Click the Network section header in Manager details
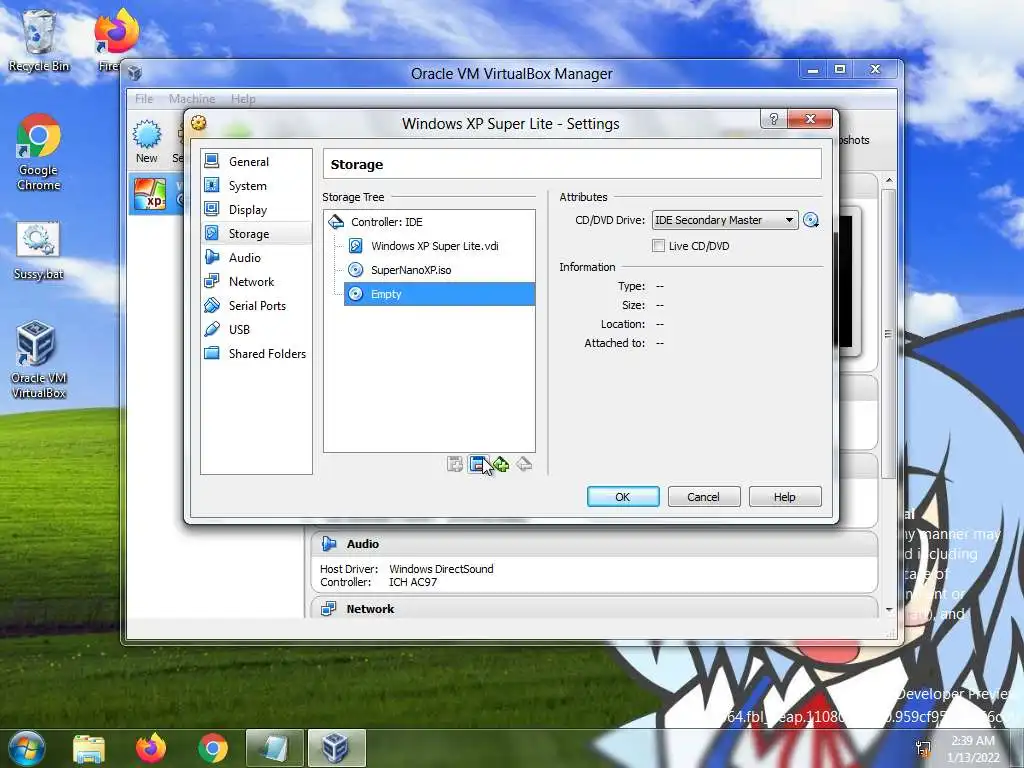 (x=594, y=609)
